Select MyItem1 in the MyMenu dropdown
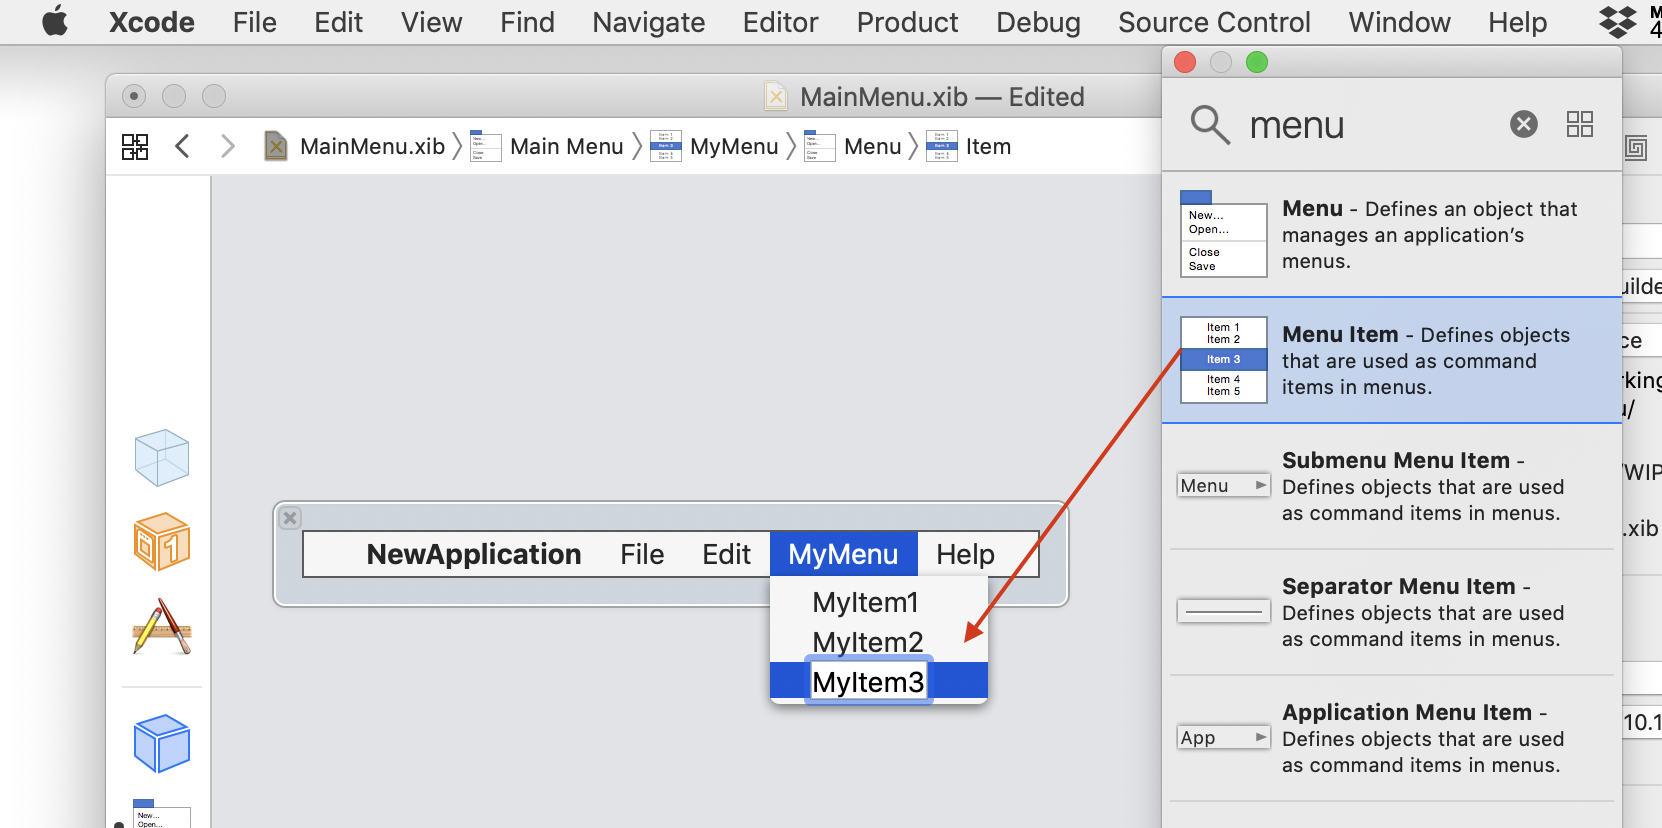The image size is (1662, 828). coord(865,602)
